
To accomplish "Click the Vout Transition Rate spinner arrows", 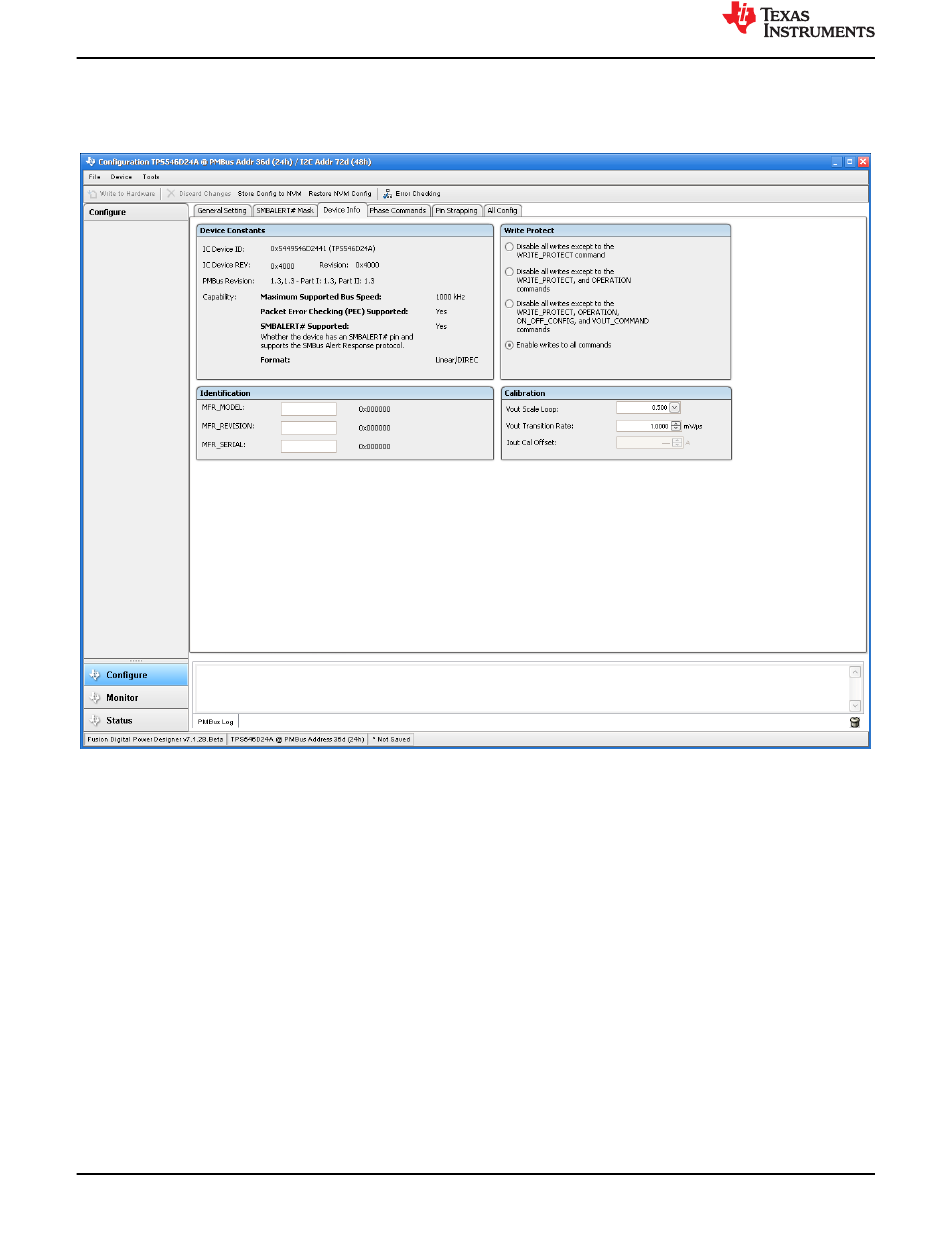I will (x=676, y=425).
